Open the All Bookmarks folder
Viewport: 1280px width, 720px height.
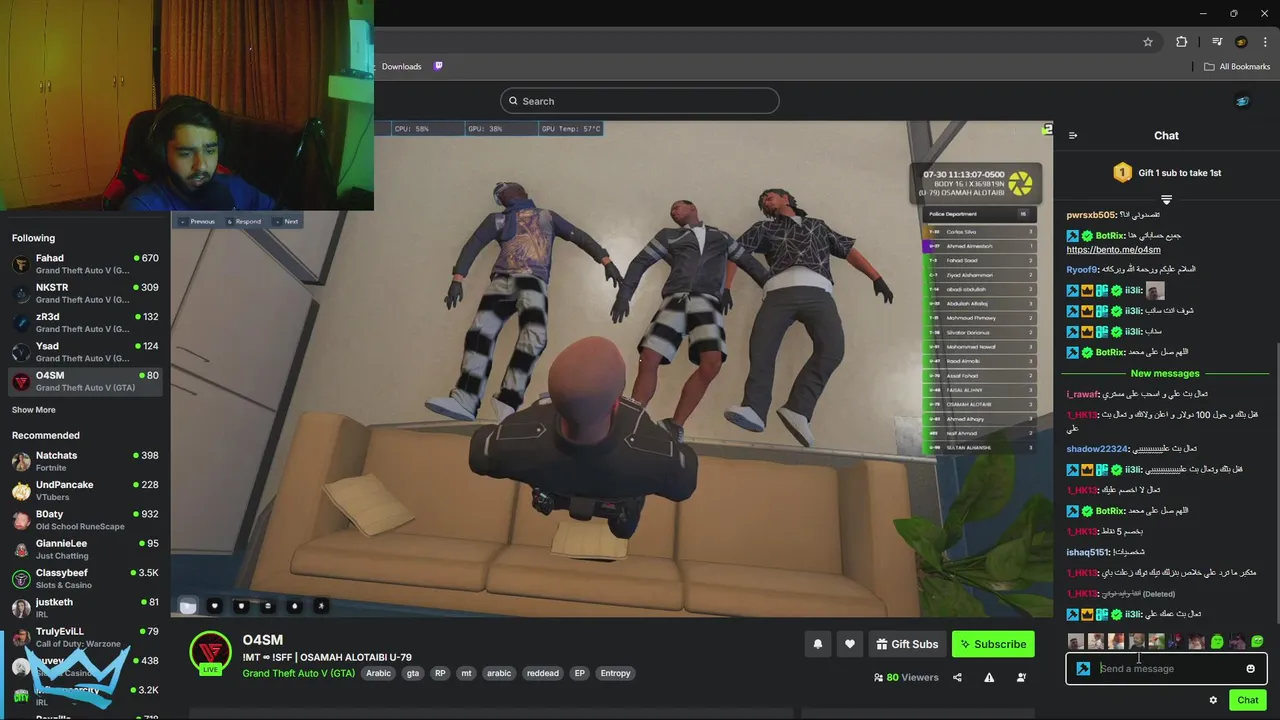(1237, 66)
